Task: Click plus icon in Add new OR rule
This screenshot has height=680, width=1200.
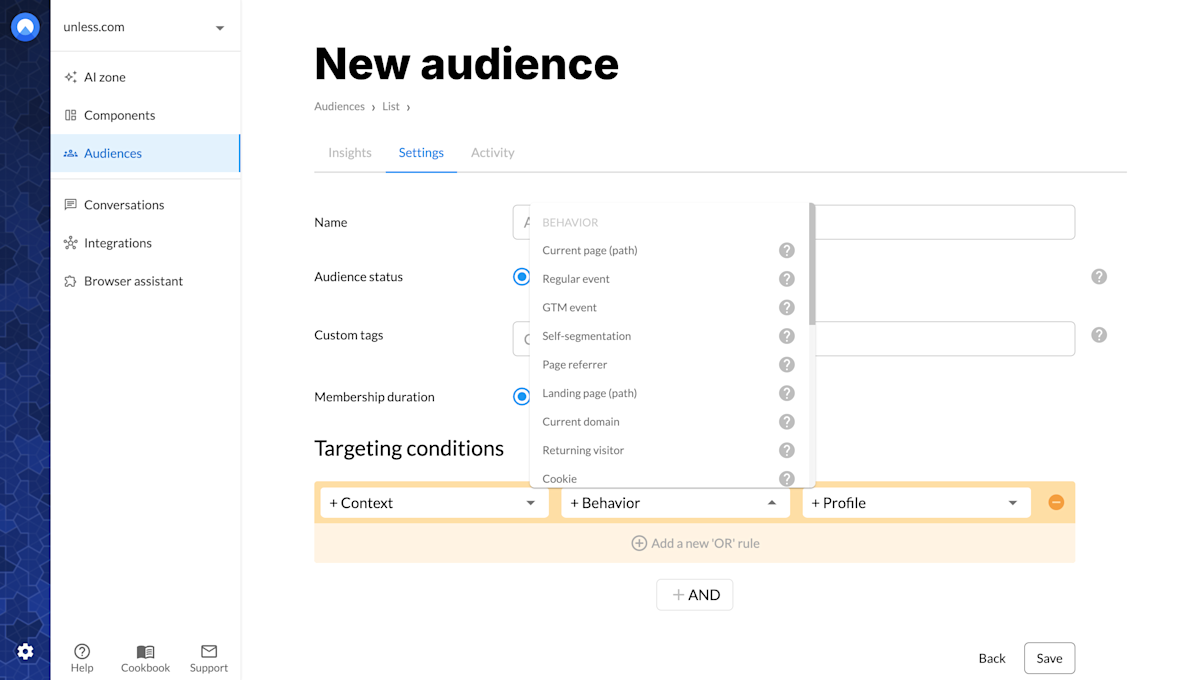Action: coord(639,543)
